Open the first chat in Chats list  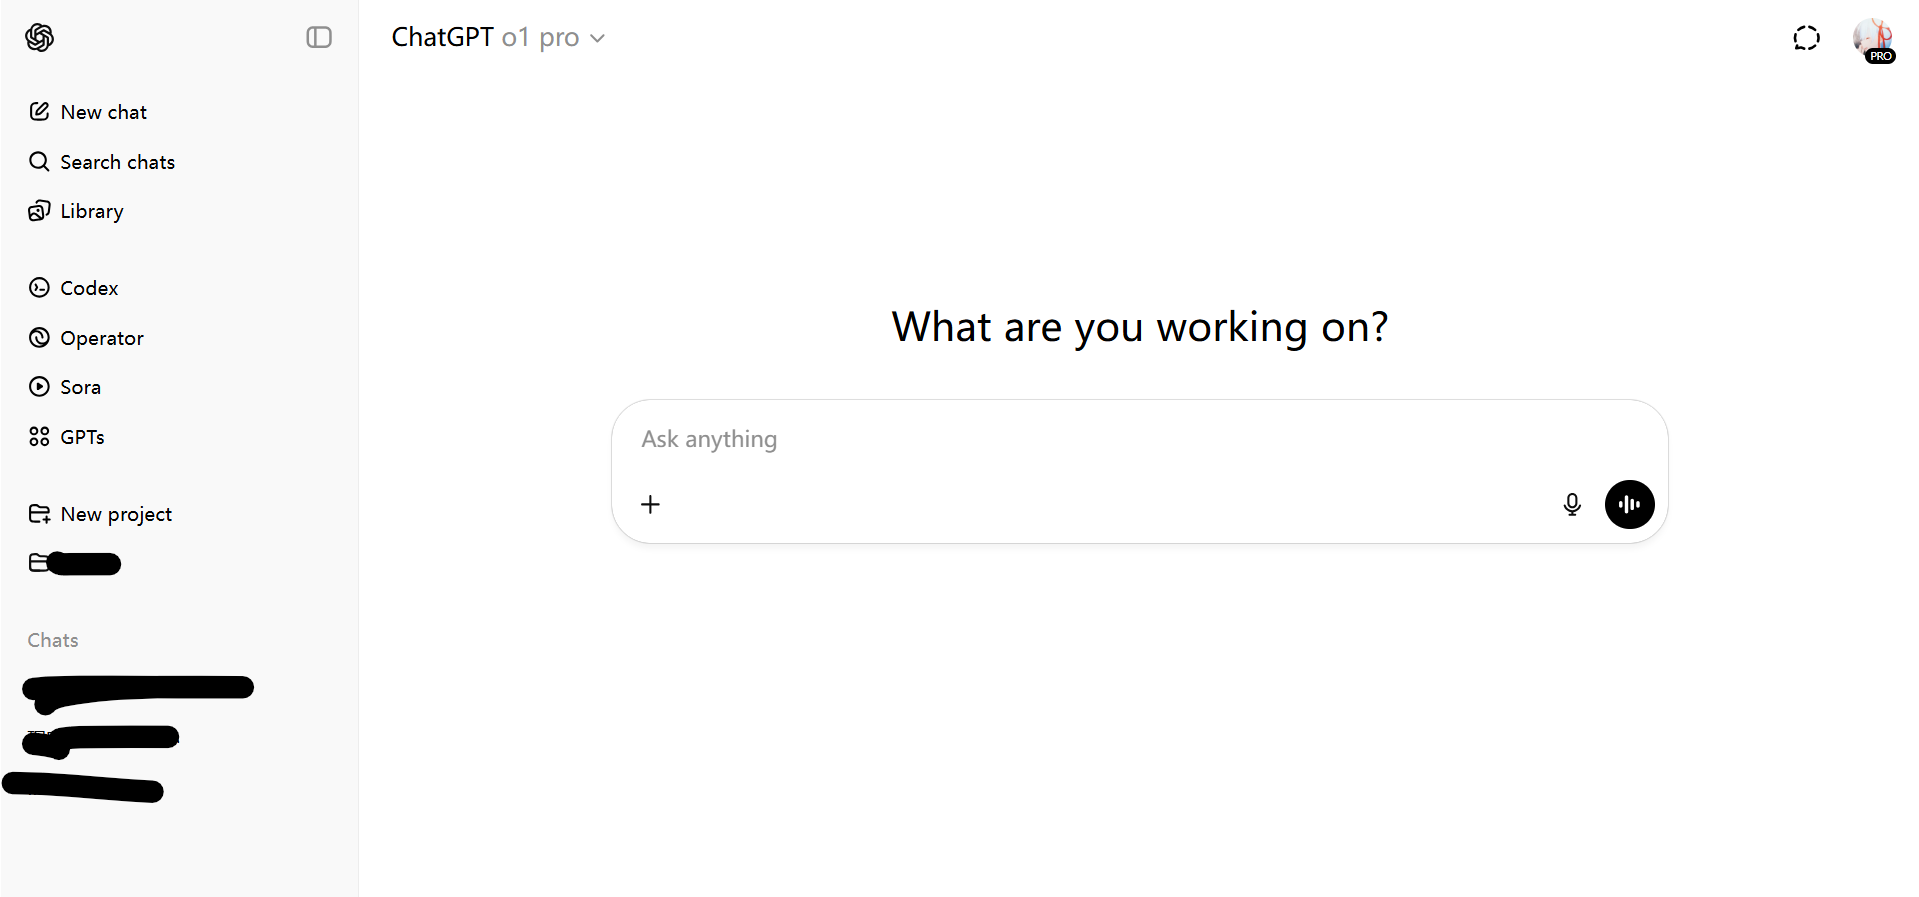pyautogui.click(x=138, y=690)
